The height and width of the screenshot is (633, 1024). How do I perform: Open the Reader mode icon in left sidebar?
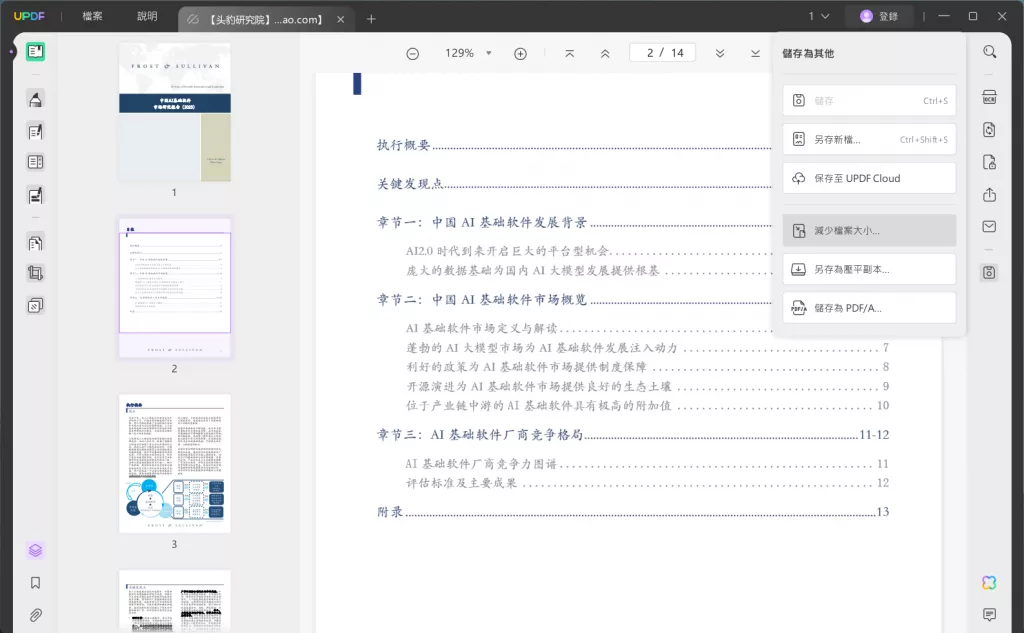tap(35, 52)
